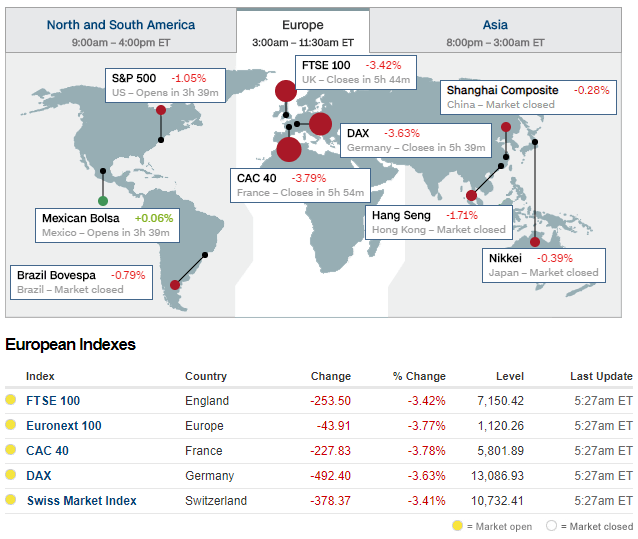Screen dimensions: 638x539
Task: Click the DAX red map bubble
Action: (320, 124)
